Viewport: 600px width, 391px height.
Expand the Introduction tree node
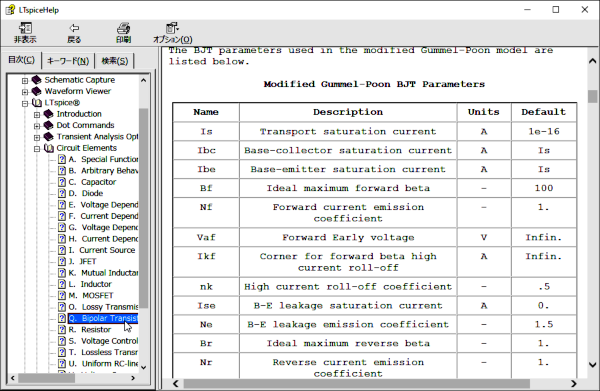tap(37, 115)
